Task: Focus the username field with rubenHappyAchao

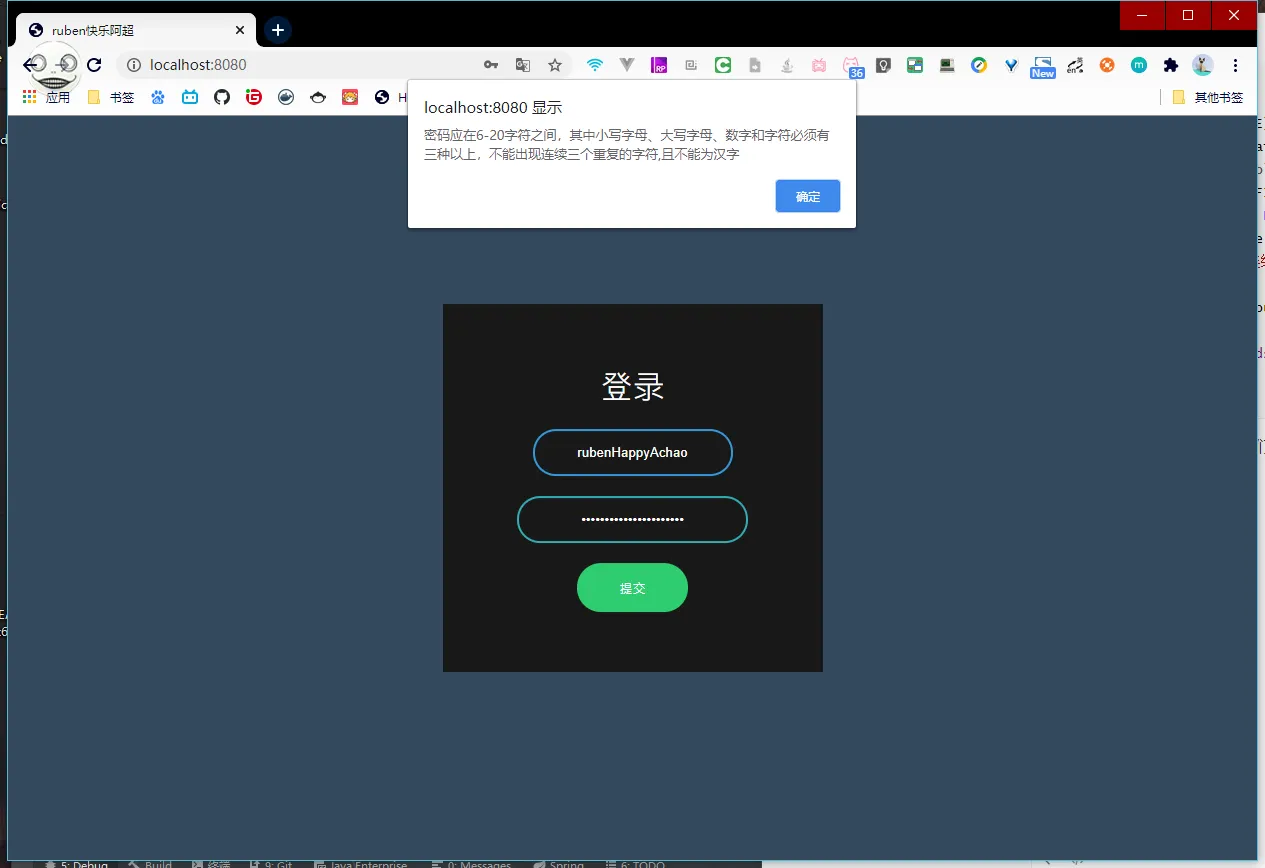Action: pyautogui.click(x=632, y=452)
